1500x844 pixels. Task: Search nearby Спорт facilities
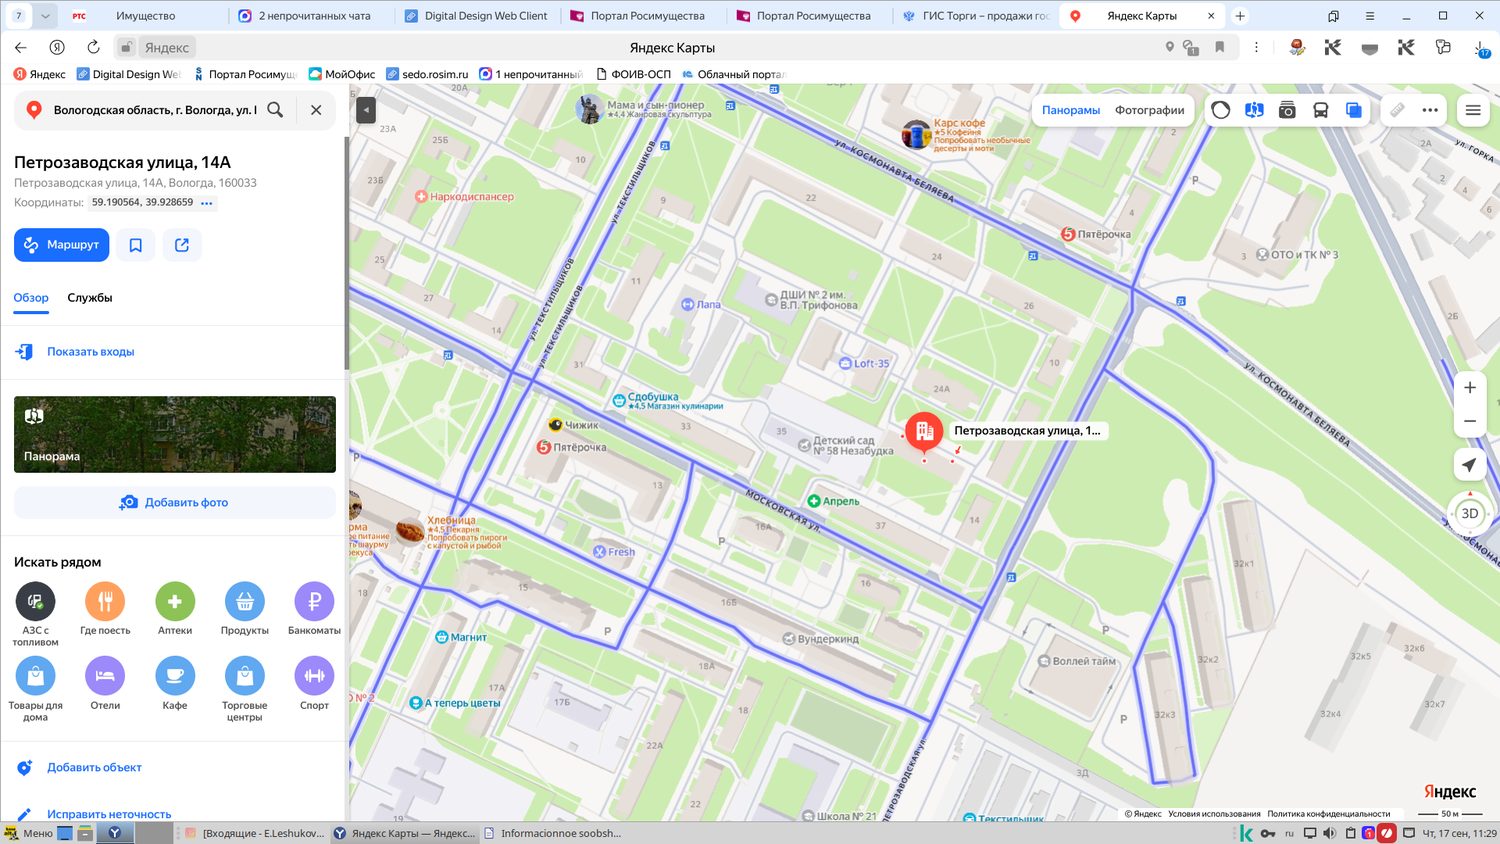click(x=314, y=684)
